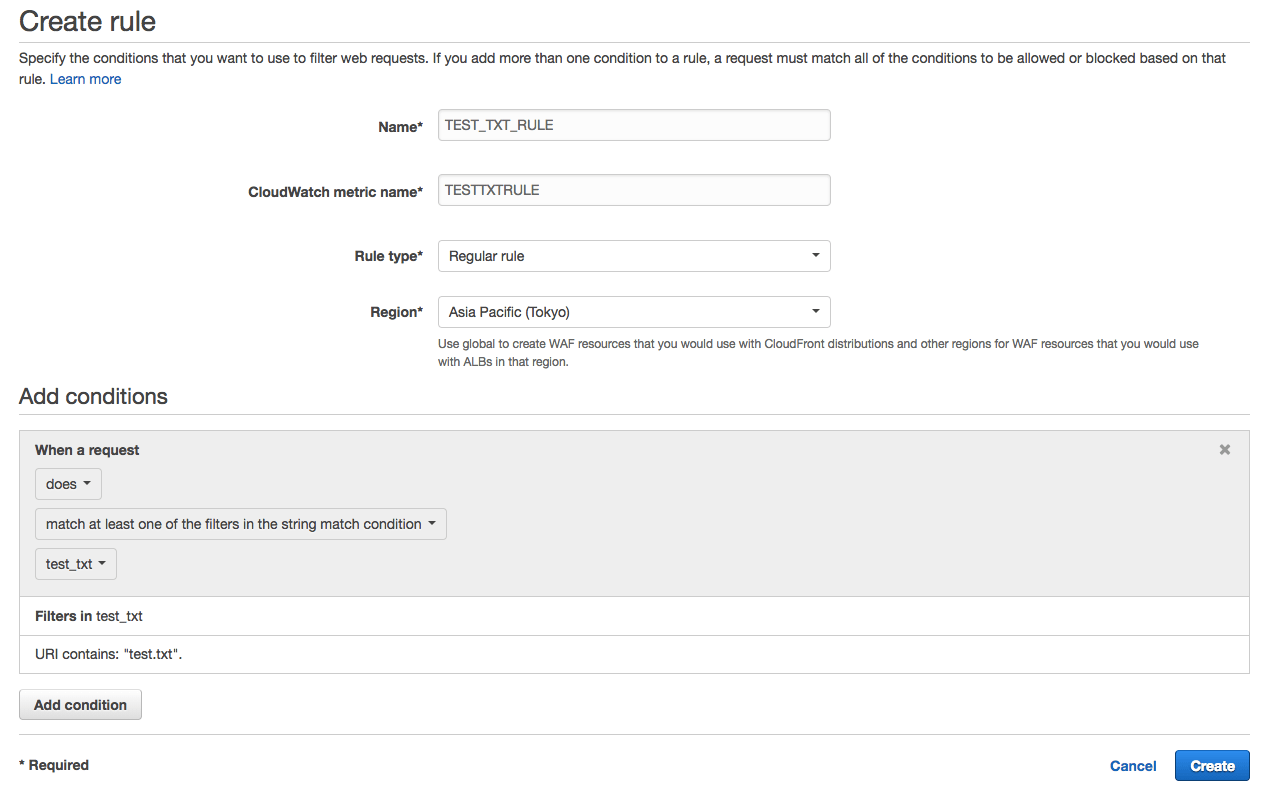Click the "Rule type*" field label

(x=389, y=256)
